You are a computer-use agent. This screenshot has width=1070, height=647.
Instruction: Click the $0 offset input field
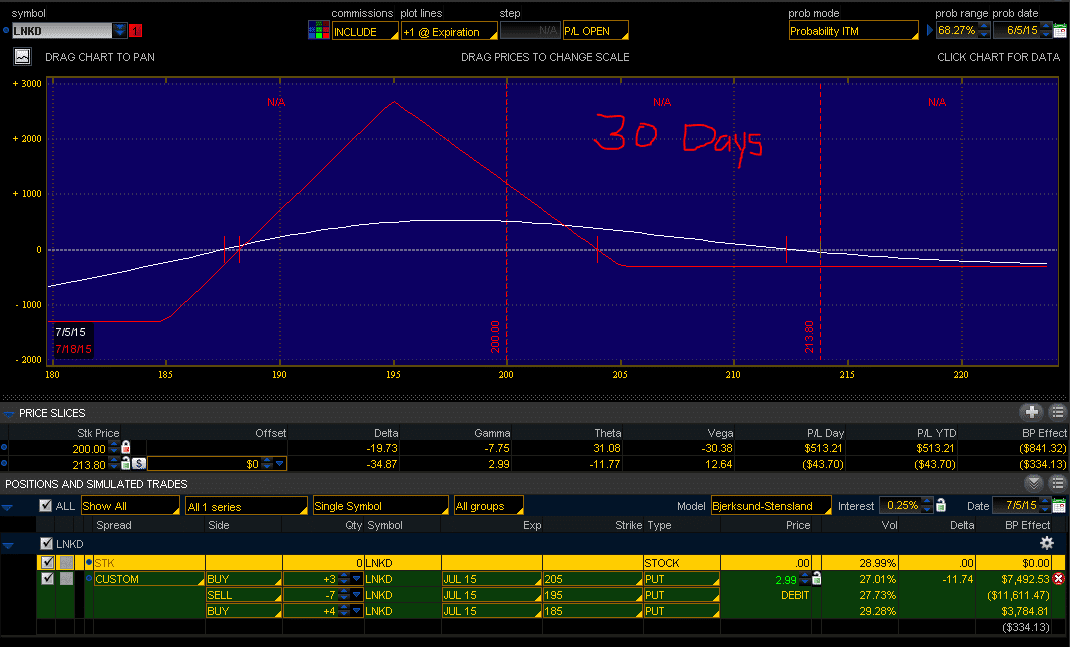217,464
